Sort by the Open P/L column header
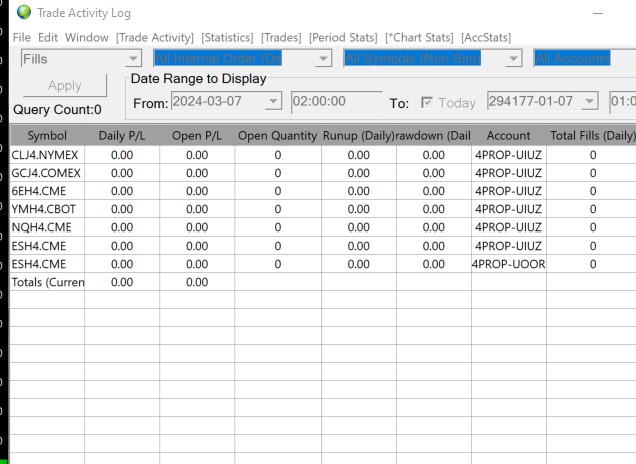 click(x=197, y=135)
